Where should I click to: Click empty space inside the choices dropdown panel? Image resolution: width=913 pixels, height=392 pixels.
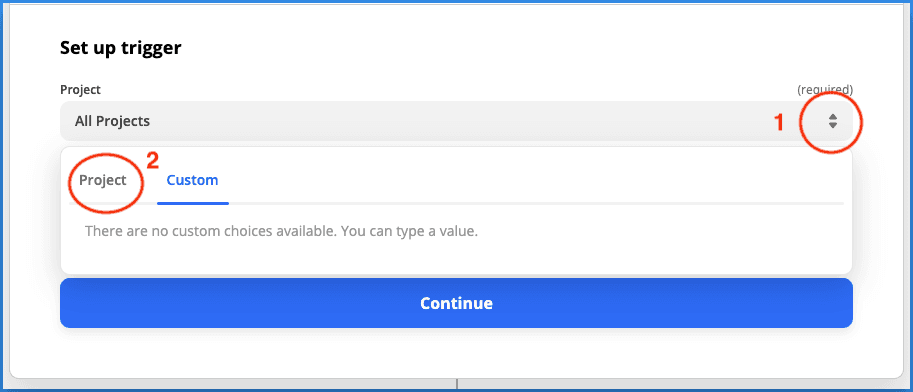coord(640,250)
